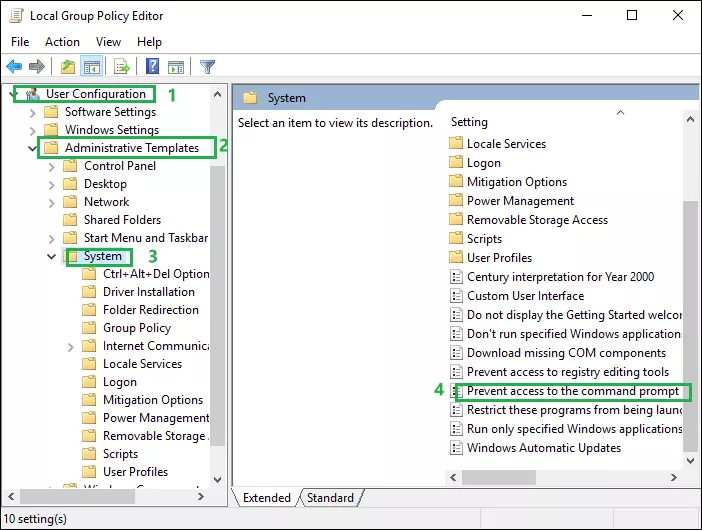Click the Mitigation Options folder icon in settings list

(x=456, y=181)
